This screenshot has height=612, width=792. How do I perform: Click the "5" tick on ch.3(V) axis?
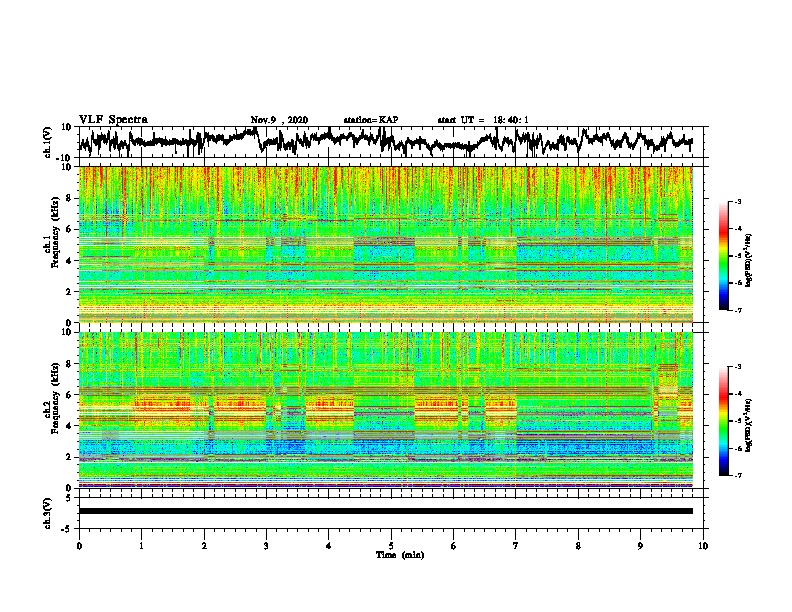pos(69,498)
